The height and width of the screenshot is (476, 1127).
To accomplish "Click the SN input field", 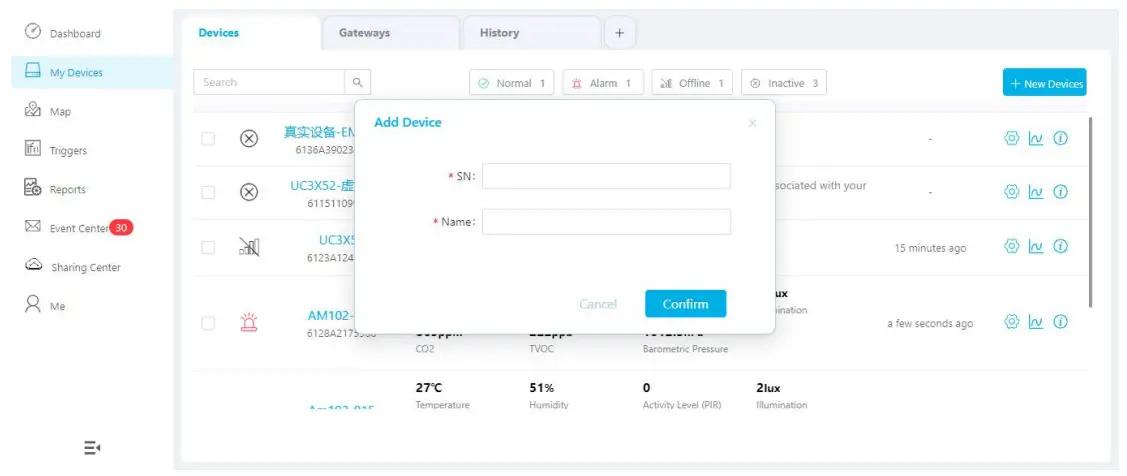I will tap(606, 176).
